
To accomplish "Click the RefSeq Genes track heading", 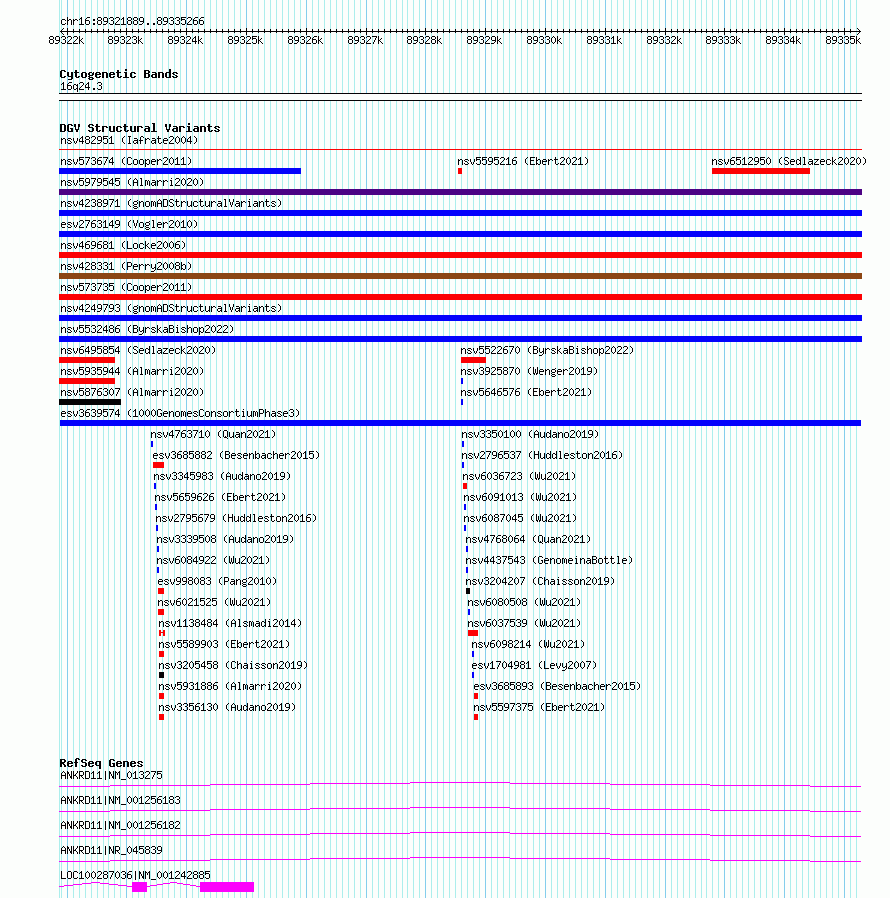I will pyautogui.click(x=101, y=763).
